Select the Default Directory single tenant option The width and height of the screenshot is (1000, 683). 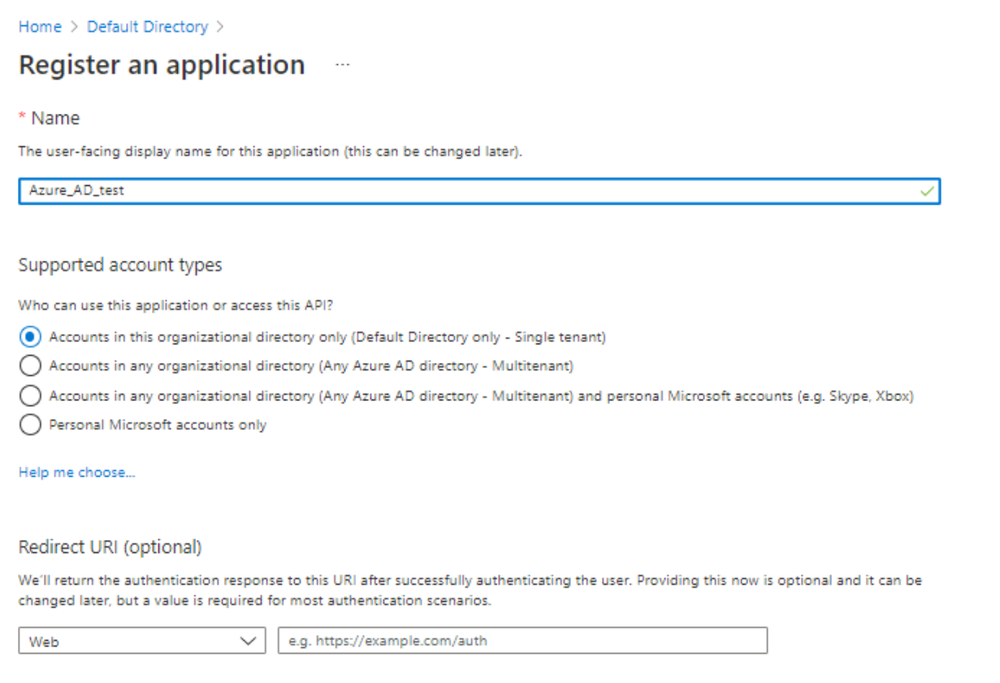coord(30,337)
